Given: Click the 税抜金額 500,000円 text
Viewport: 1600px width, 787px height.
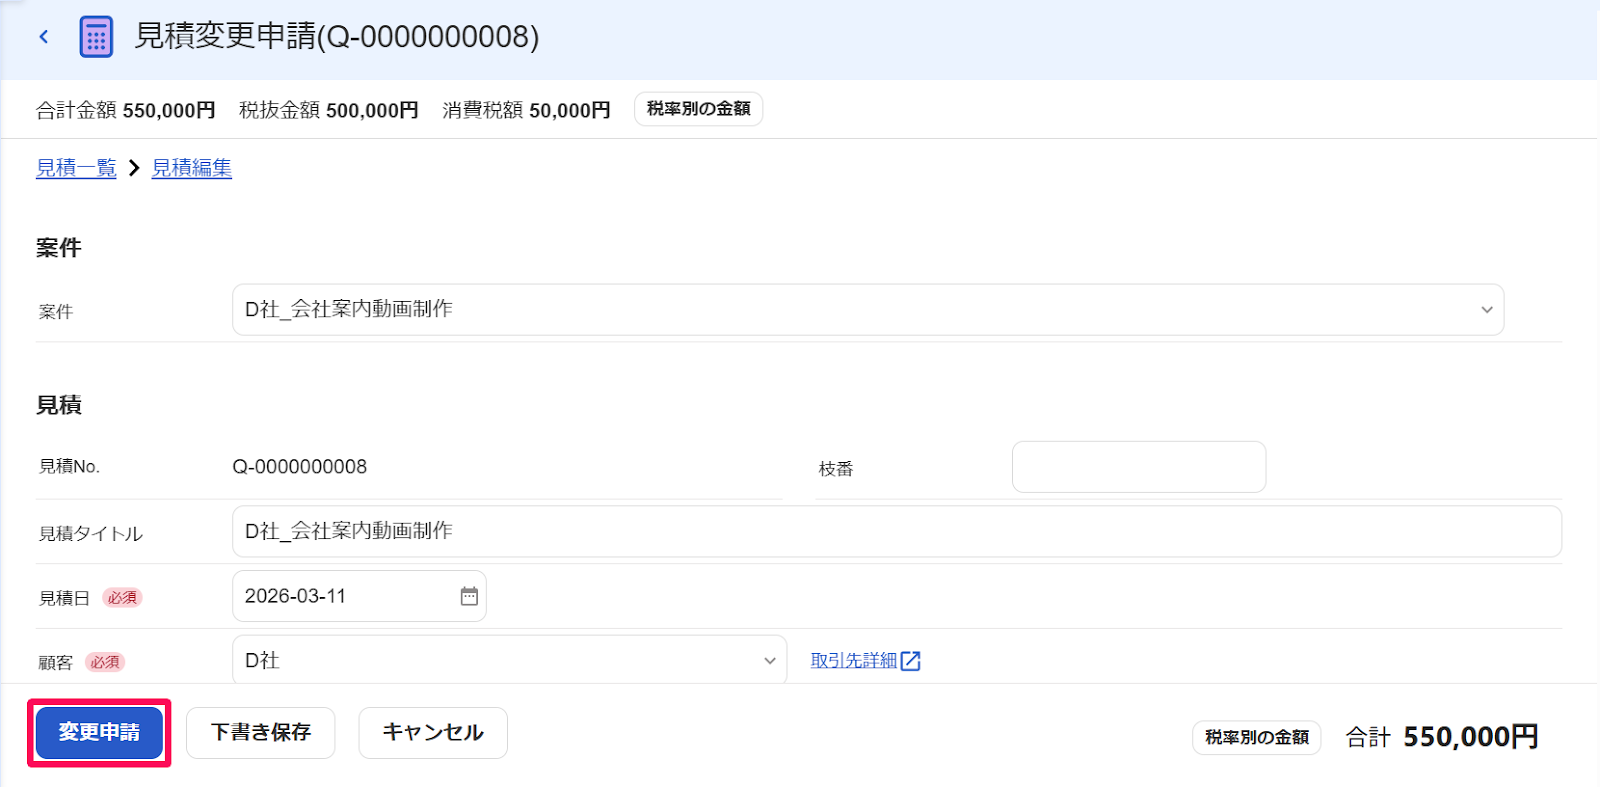Looking at the screenshot, I should (x=329, y=110).
